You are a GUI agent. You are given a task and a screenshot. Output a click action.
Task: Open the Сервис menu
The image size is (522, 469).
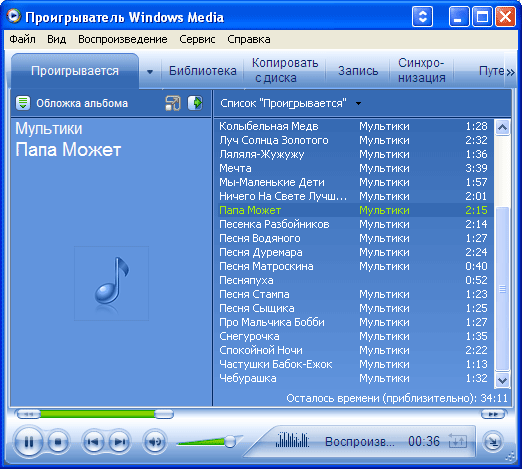coord(197,39)
